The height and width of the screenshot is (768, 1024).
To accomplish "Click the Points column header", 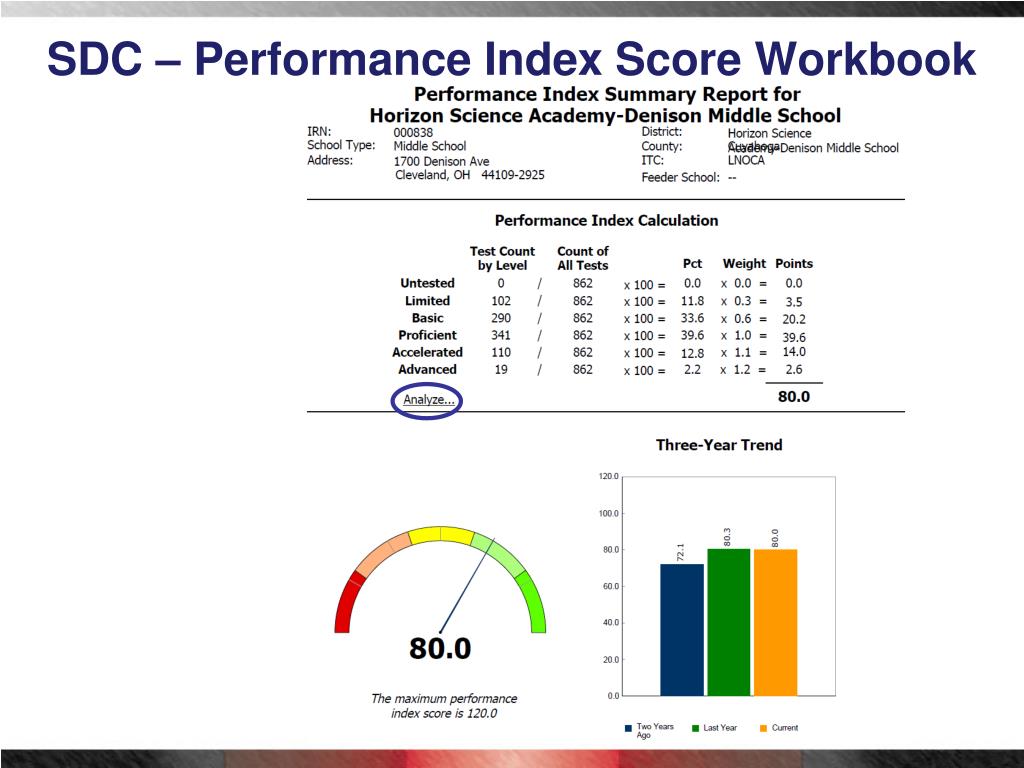I will tap(793, 263).
